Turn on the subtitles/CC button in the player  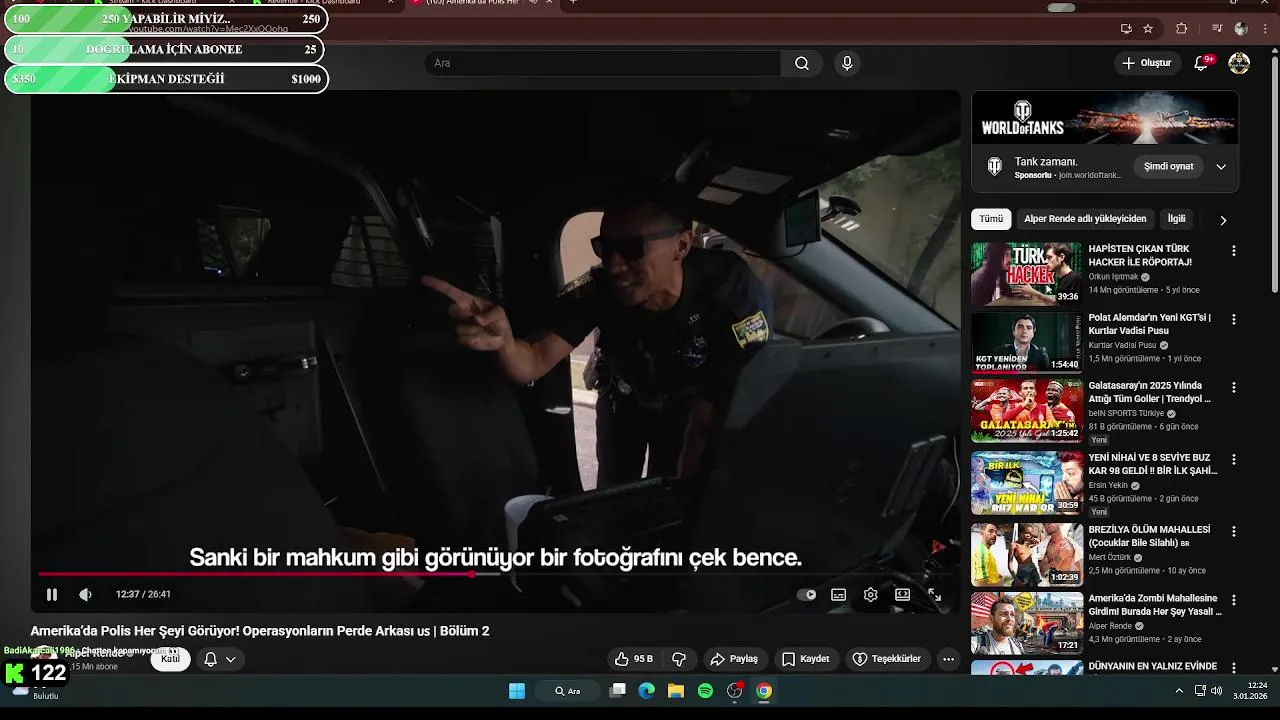(838, 594)
